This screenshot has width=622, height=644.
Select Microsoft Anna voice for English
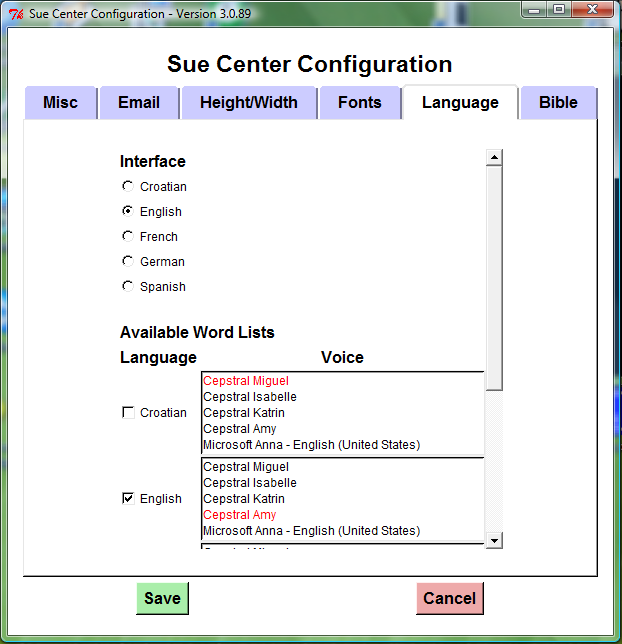point(311,531)
